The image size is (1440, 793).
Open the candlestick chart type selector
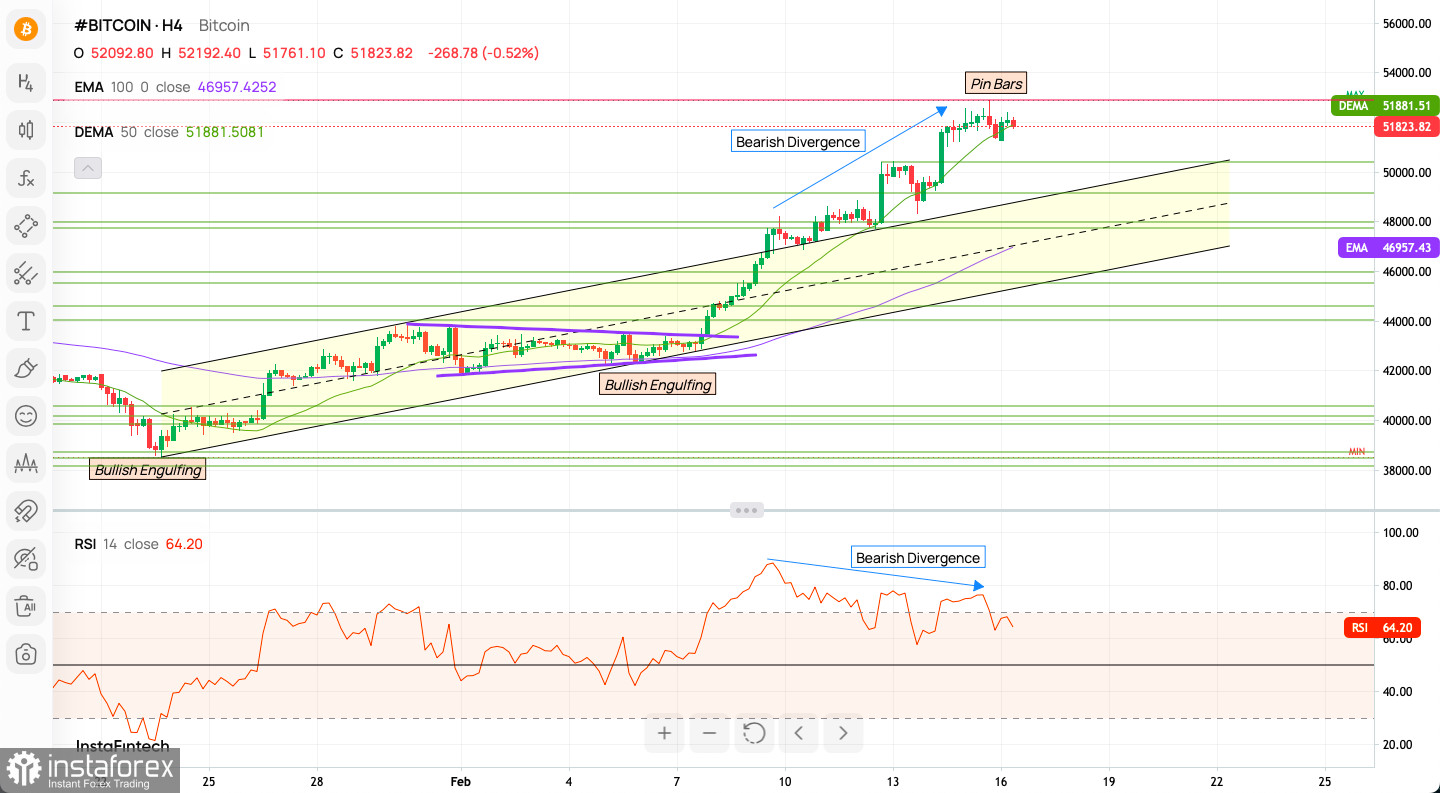coord(26,130)
